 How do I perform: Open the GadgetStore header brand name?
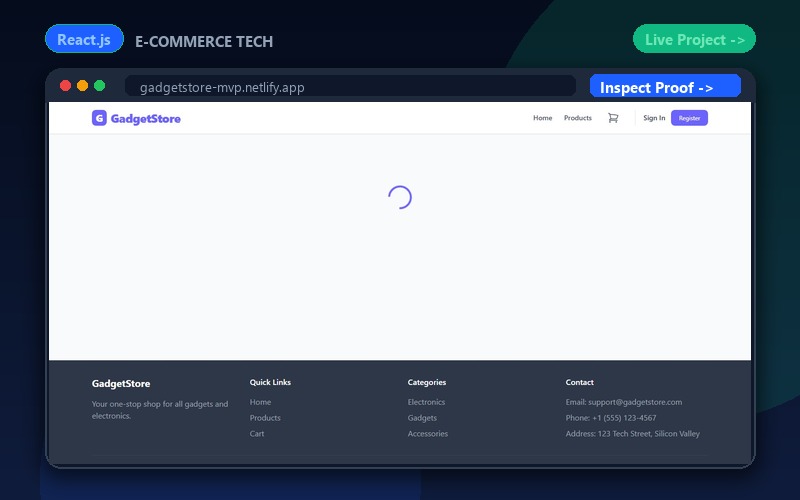[x=145, y=118]
